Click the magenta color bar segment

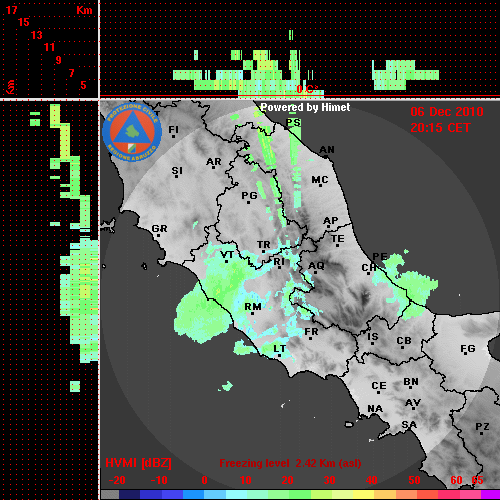[x=490, y=495]
